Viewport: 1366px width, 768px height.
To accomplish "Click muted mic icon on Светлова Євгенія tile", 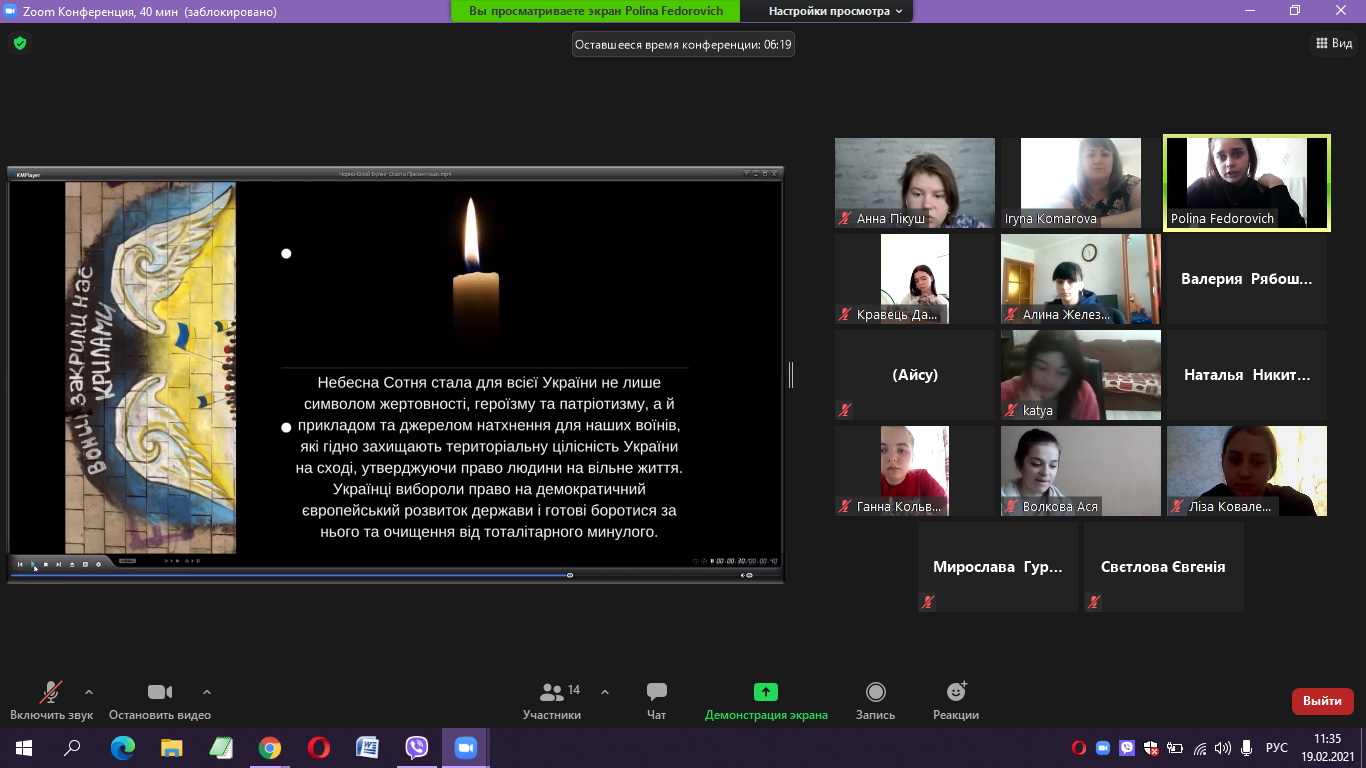I will [x=1094, y=602].
